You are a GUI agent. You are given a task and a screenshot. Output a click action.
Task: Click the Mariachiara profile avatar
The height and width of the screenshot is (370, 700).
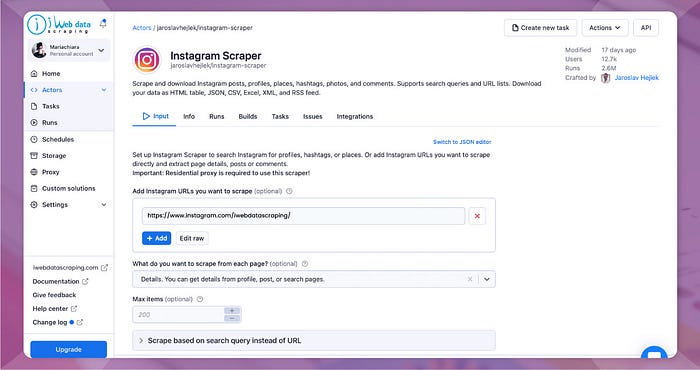point(39,50)
